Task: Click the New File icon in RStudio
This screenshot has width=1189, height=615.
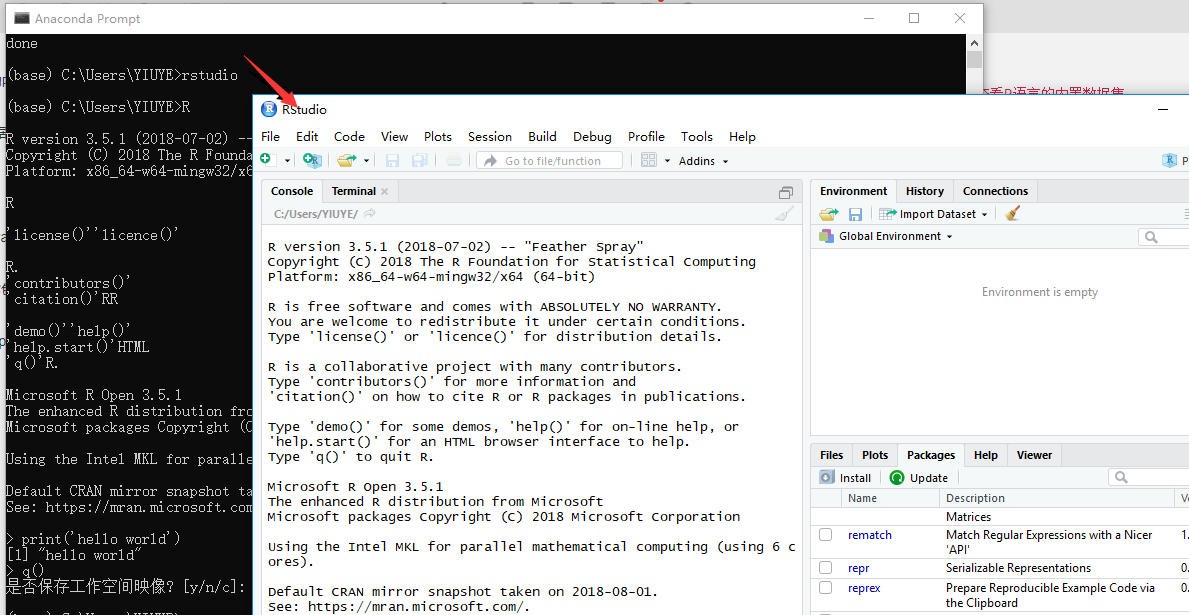Action: (266, 160)
